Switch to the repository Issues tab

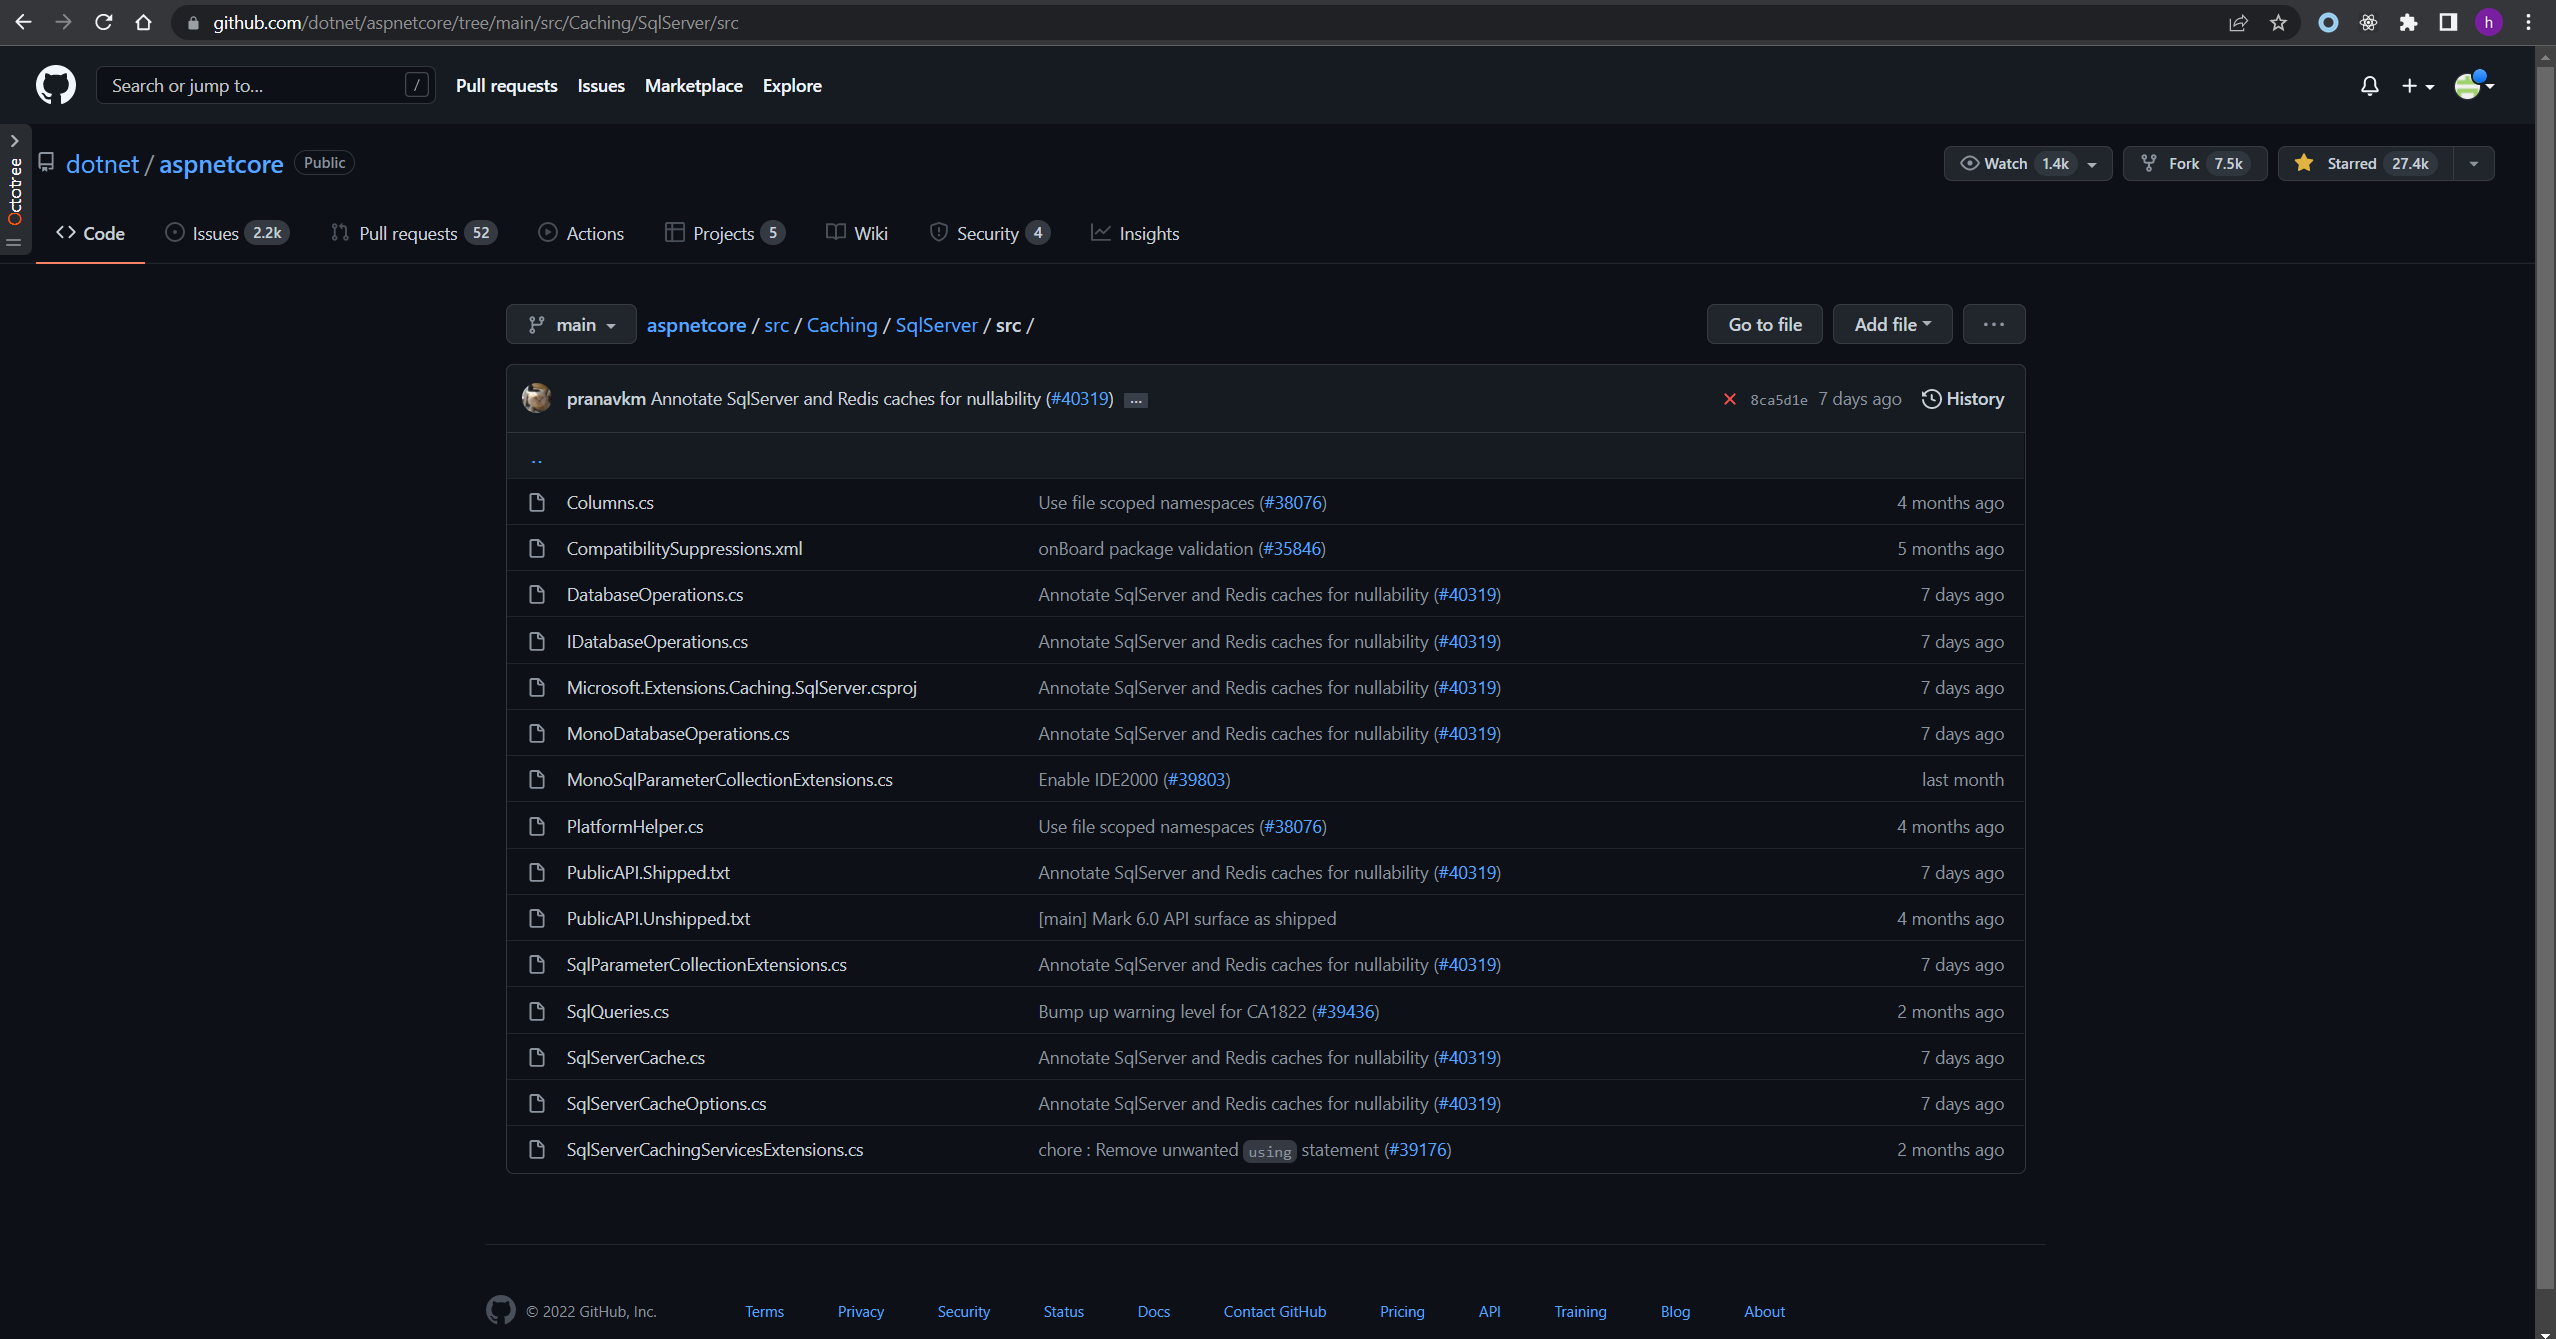227,233
